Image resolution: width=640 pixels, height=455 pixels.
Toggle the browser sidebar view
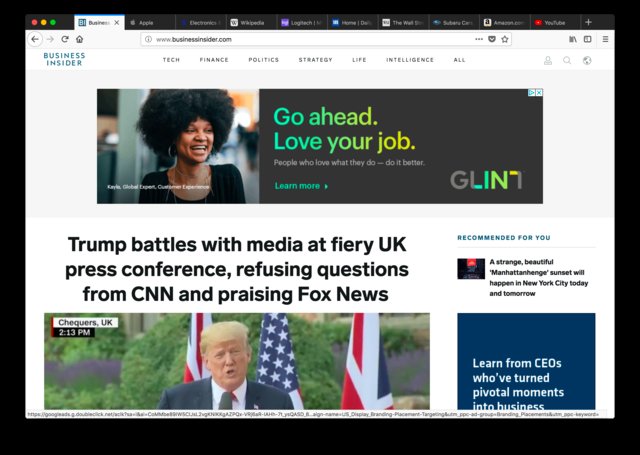point(587,39)
